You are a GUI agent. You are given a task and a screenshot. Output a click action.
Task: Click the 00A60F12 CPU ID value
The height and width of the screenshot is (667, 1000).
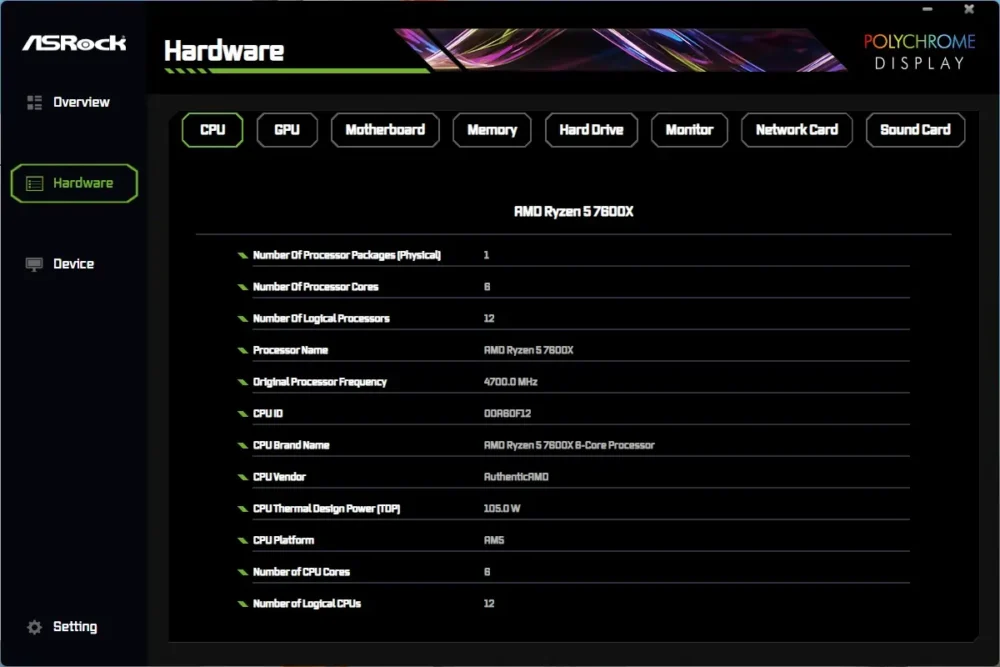tap(507, 413)
